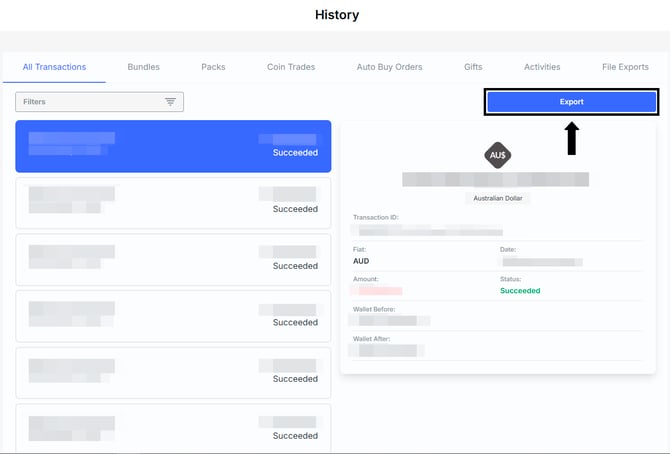Image resolution: width=670 pixels, height=454 pixels.
Task: Open the Auto Buy Orders tab
Action: [x=389, y=67]
